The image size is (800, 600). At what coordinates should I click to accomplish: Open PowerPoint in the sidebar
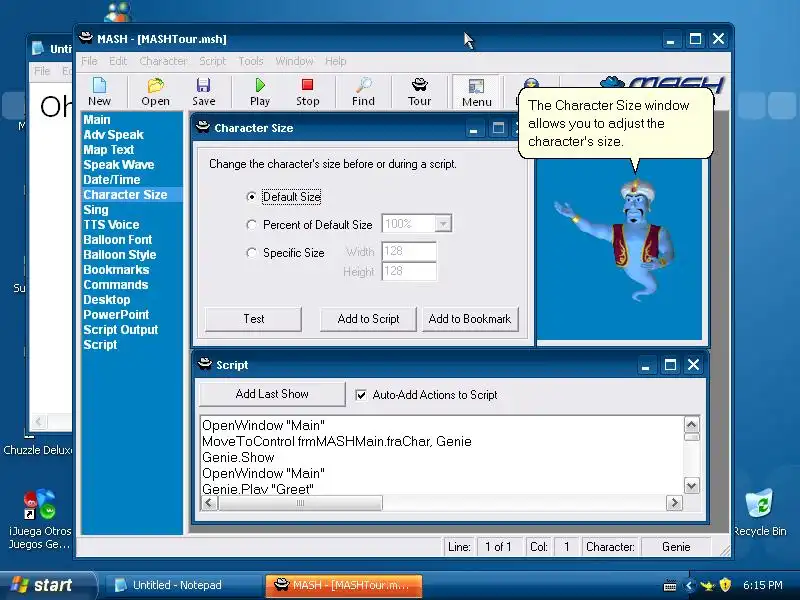point(116,315)
